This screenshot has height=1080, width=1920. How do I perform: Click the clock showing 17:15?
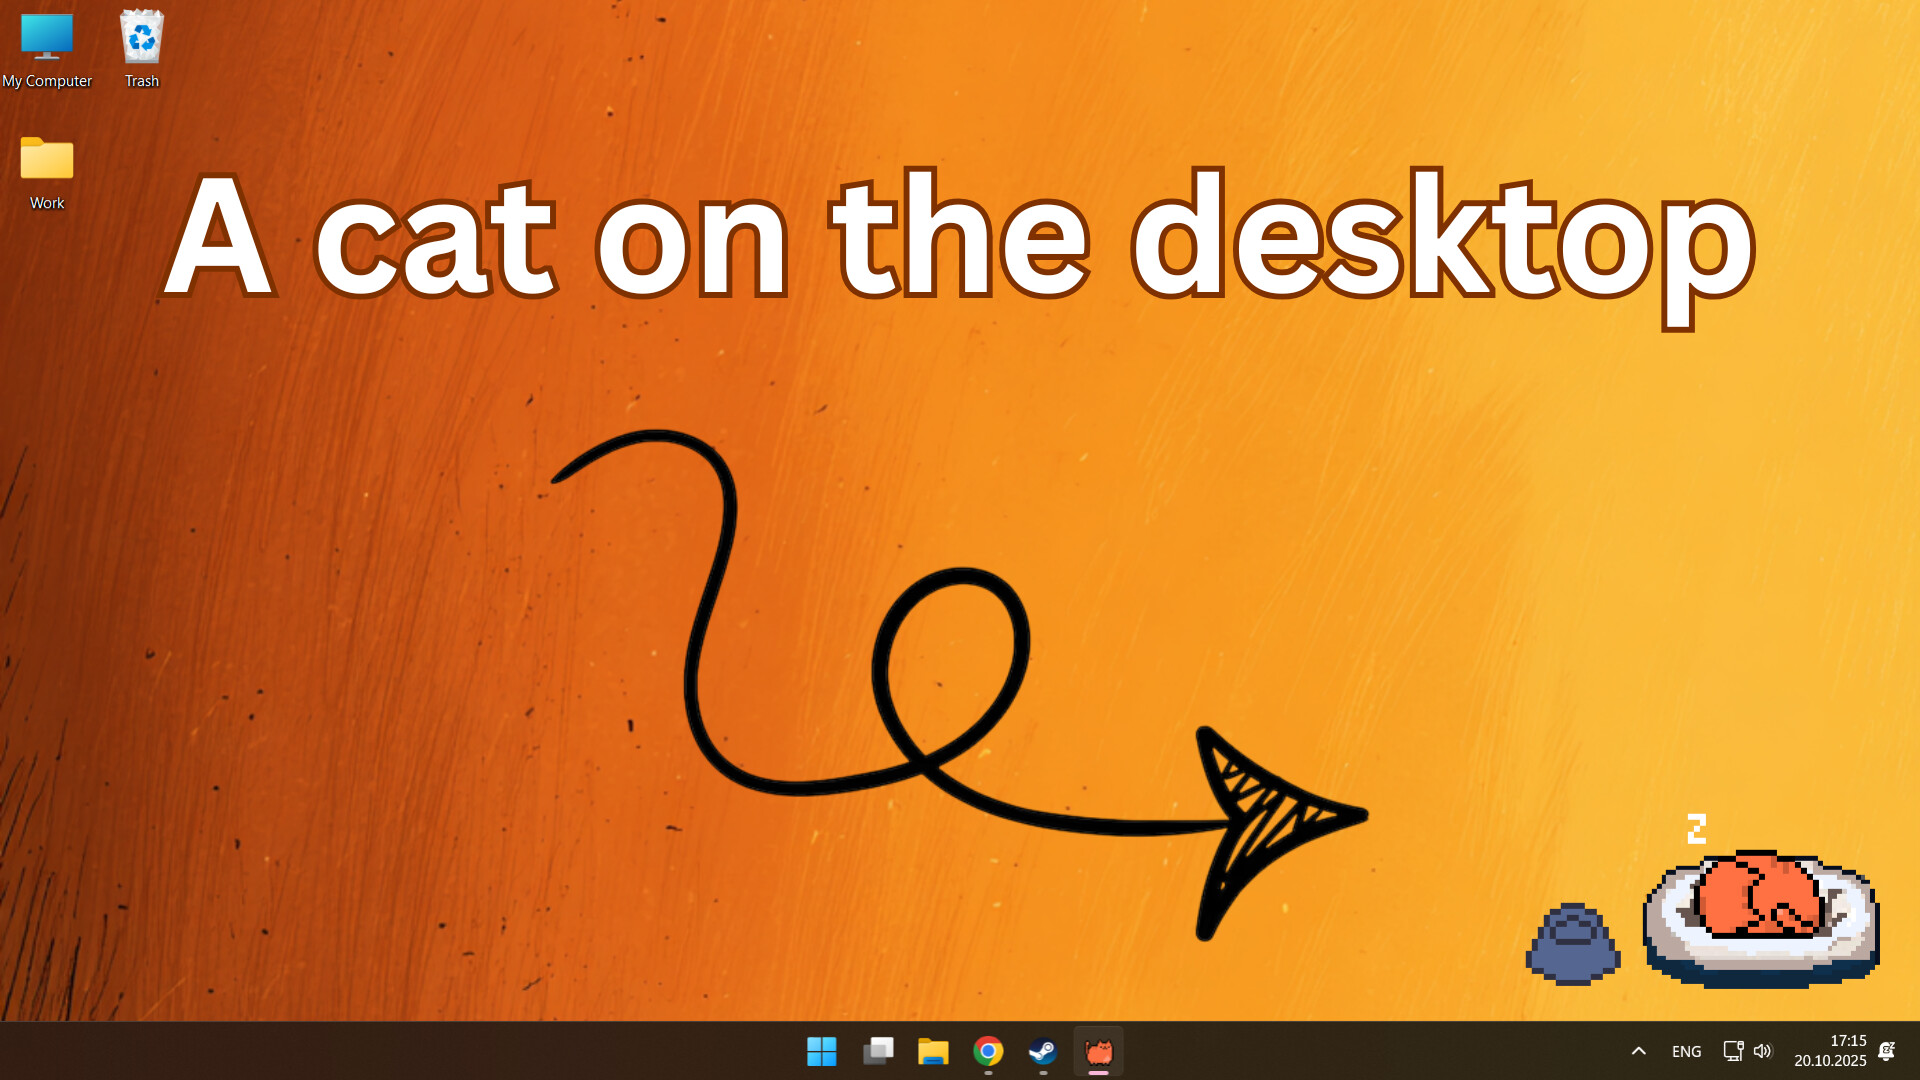tap(1848, 1040)
